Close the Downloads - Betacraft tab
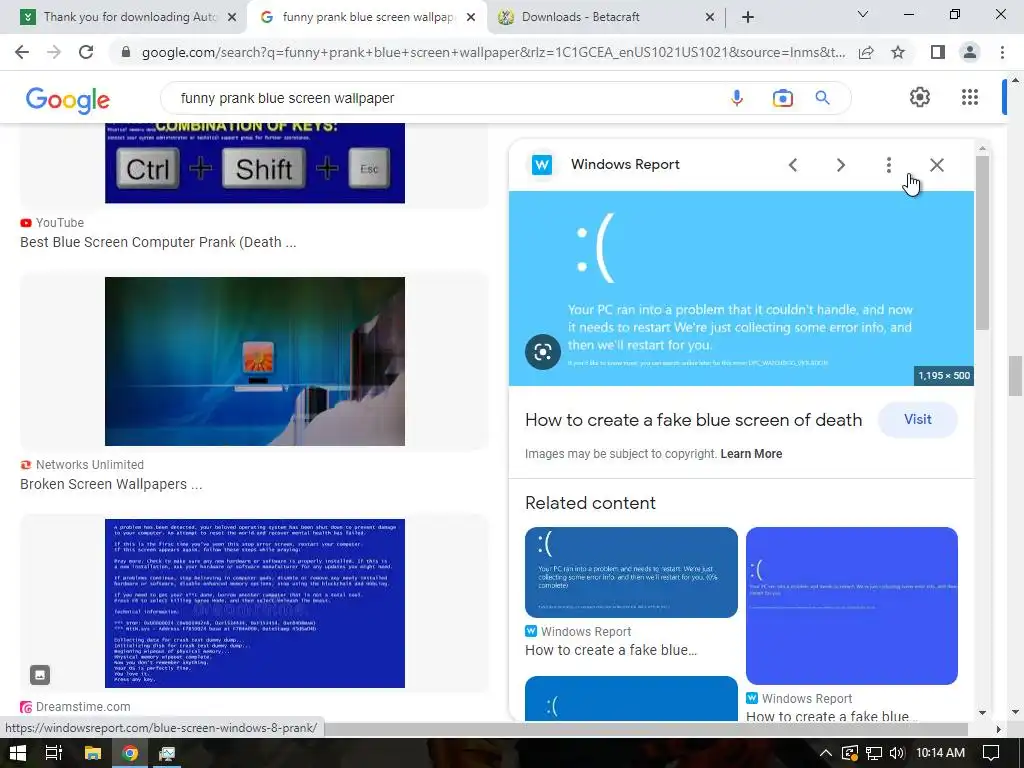 tap(710, 17)
